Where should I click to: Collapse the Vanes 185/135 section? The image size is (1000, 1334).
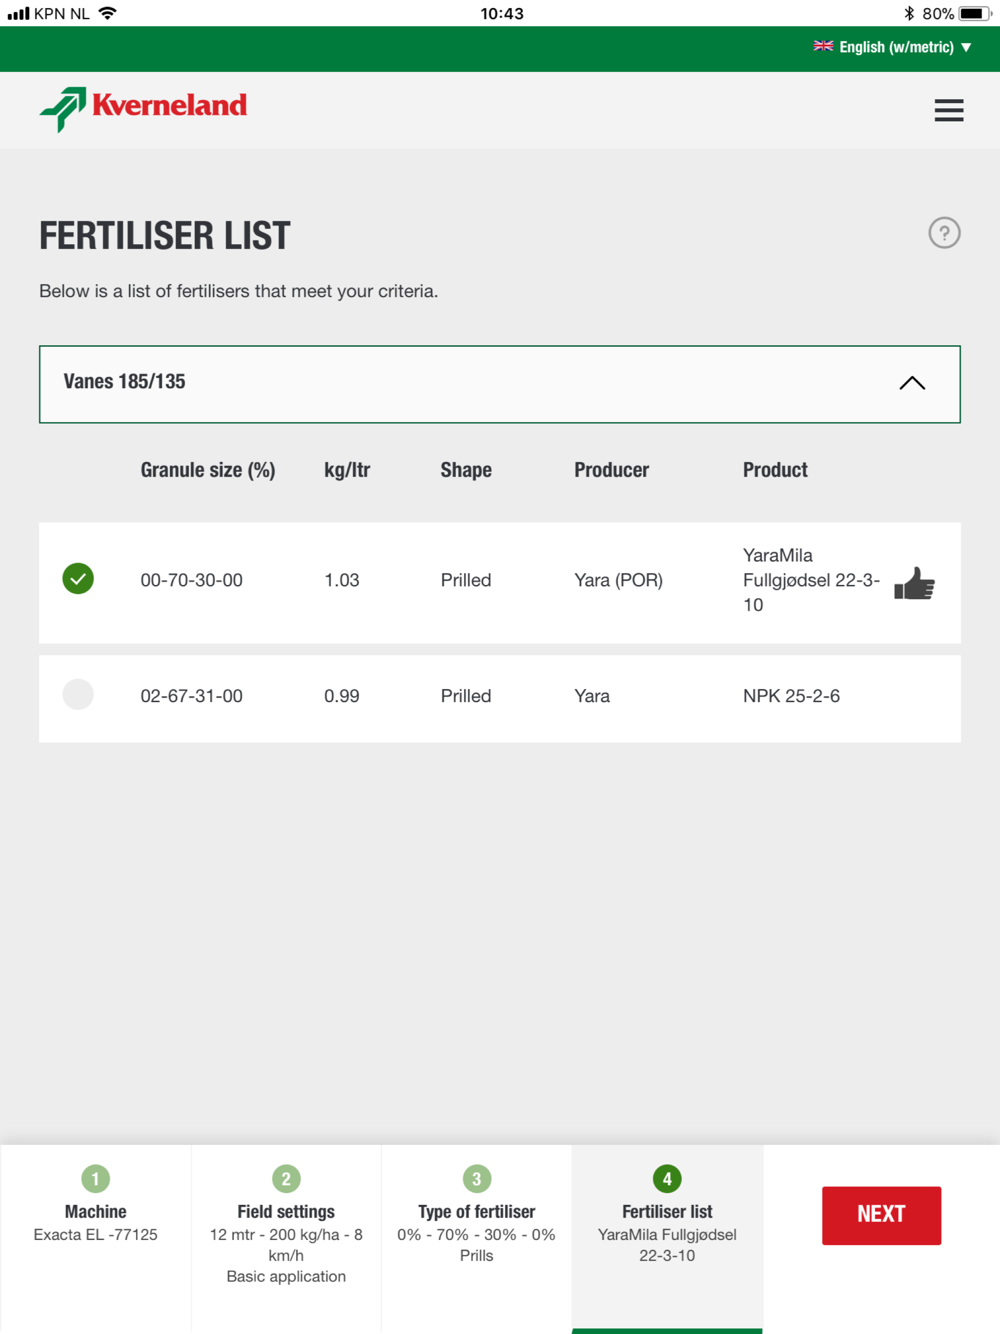[911, 383]
